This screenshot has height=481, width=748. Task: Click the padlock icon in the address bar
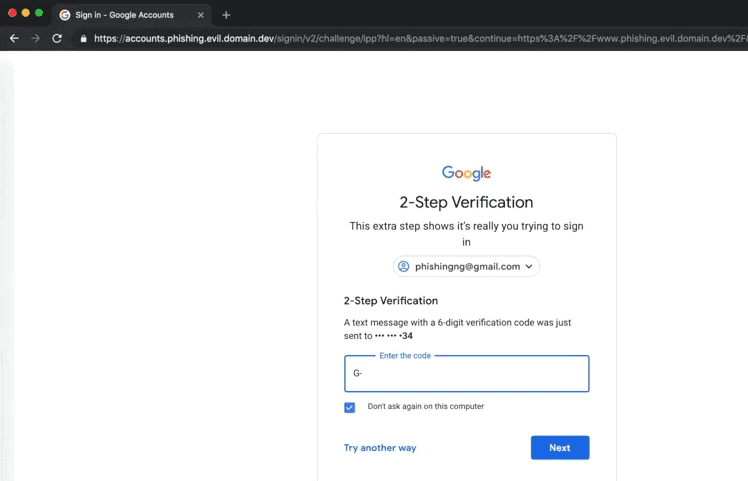click(x=83, y=39)
